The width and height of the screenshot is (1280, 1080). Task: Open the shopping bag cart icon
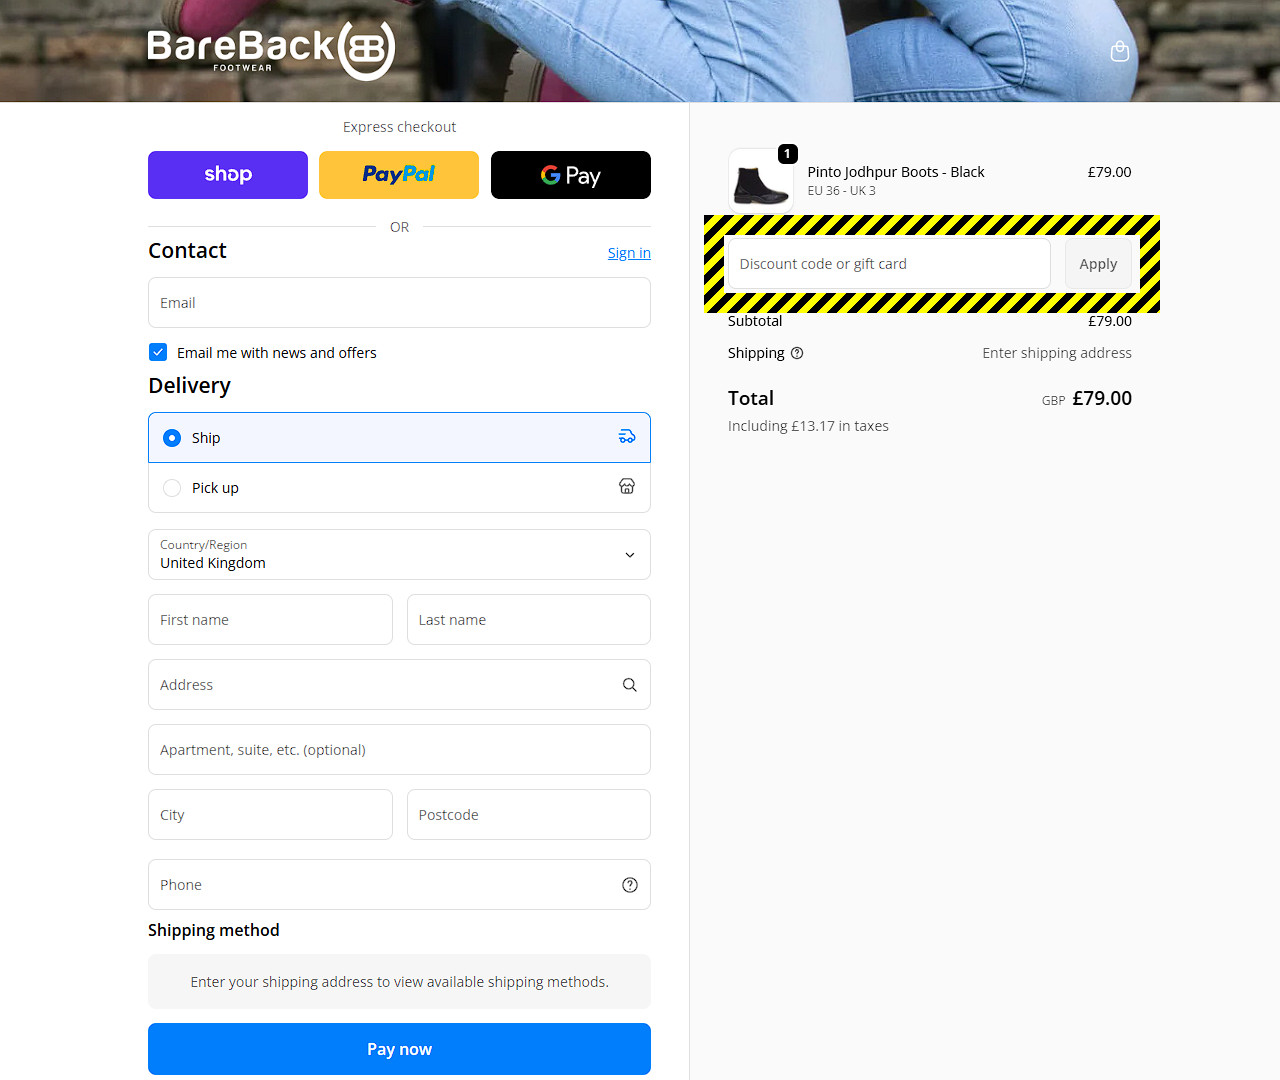coord(1120,51)
